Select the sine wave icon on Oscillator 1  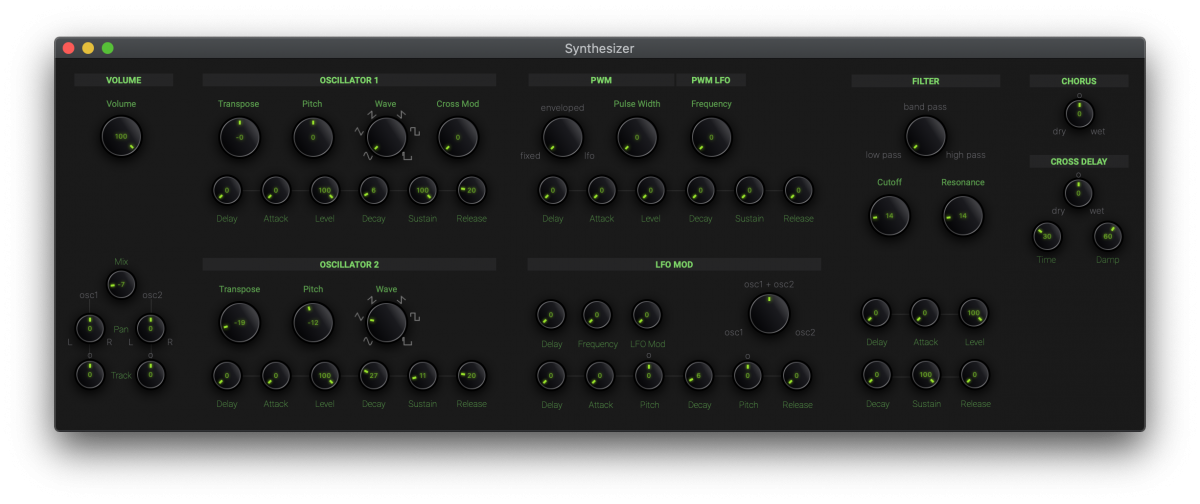click(368, 158)
